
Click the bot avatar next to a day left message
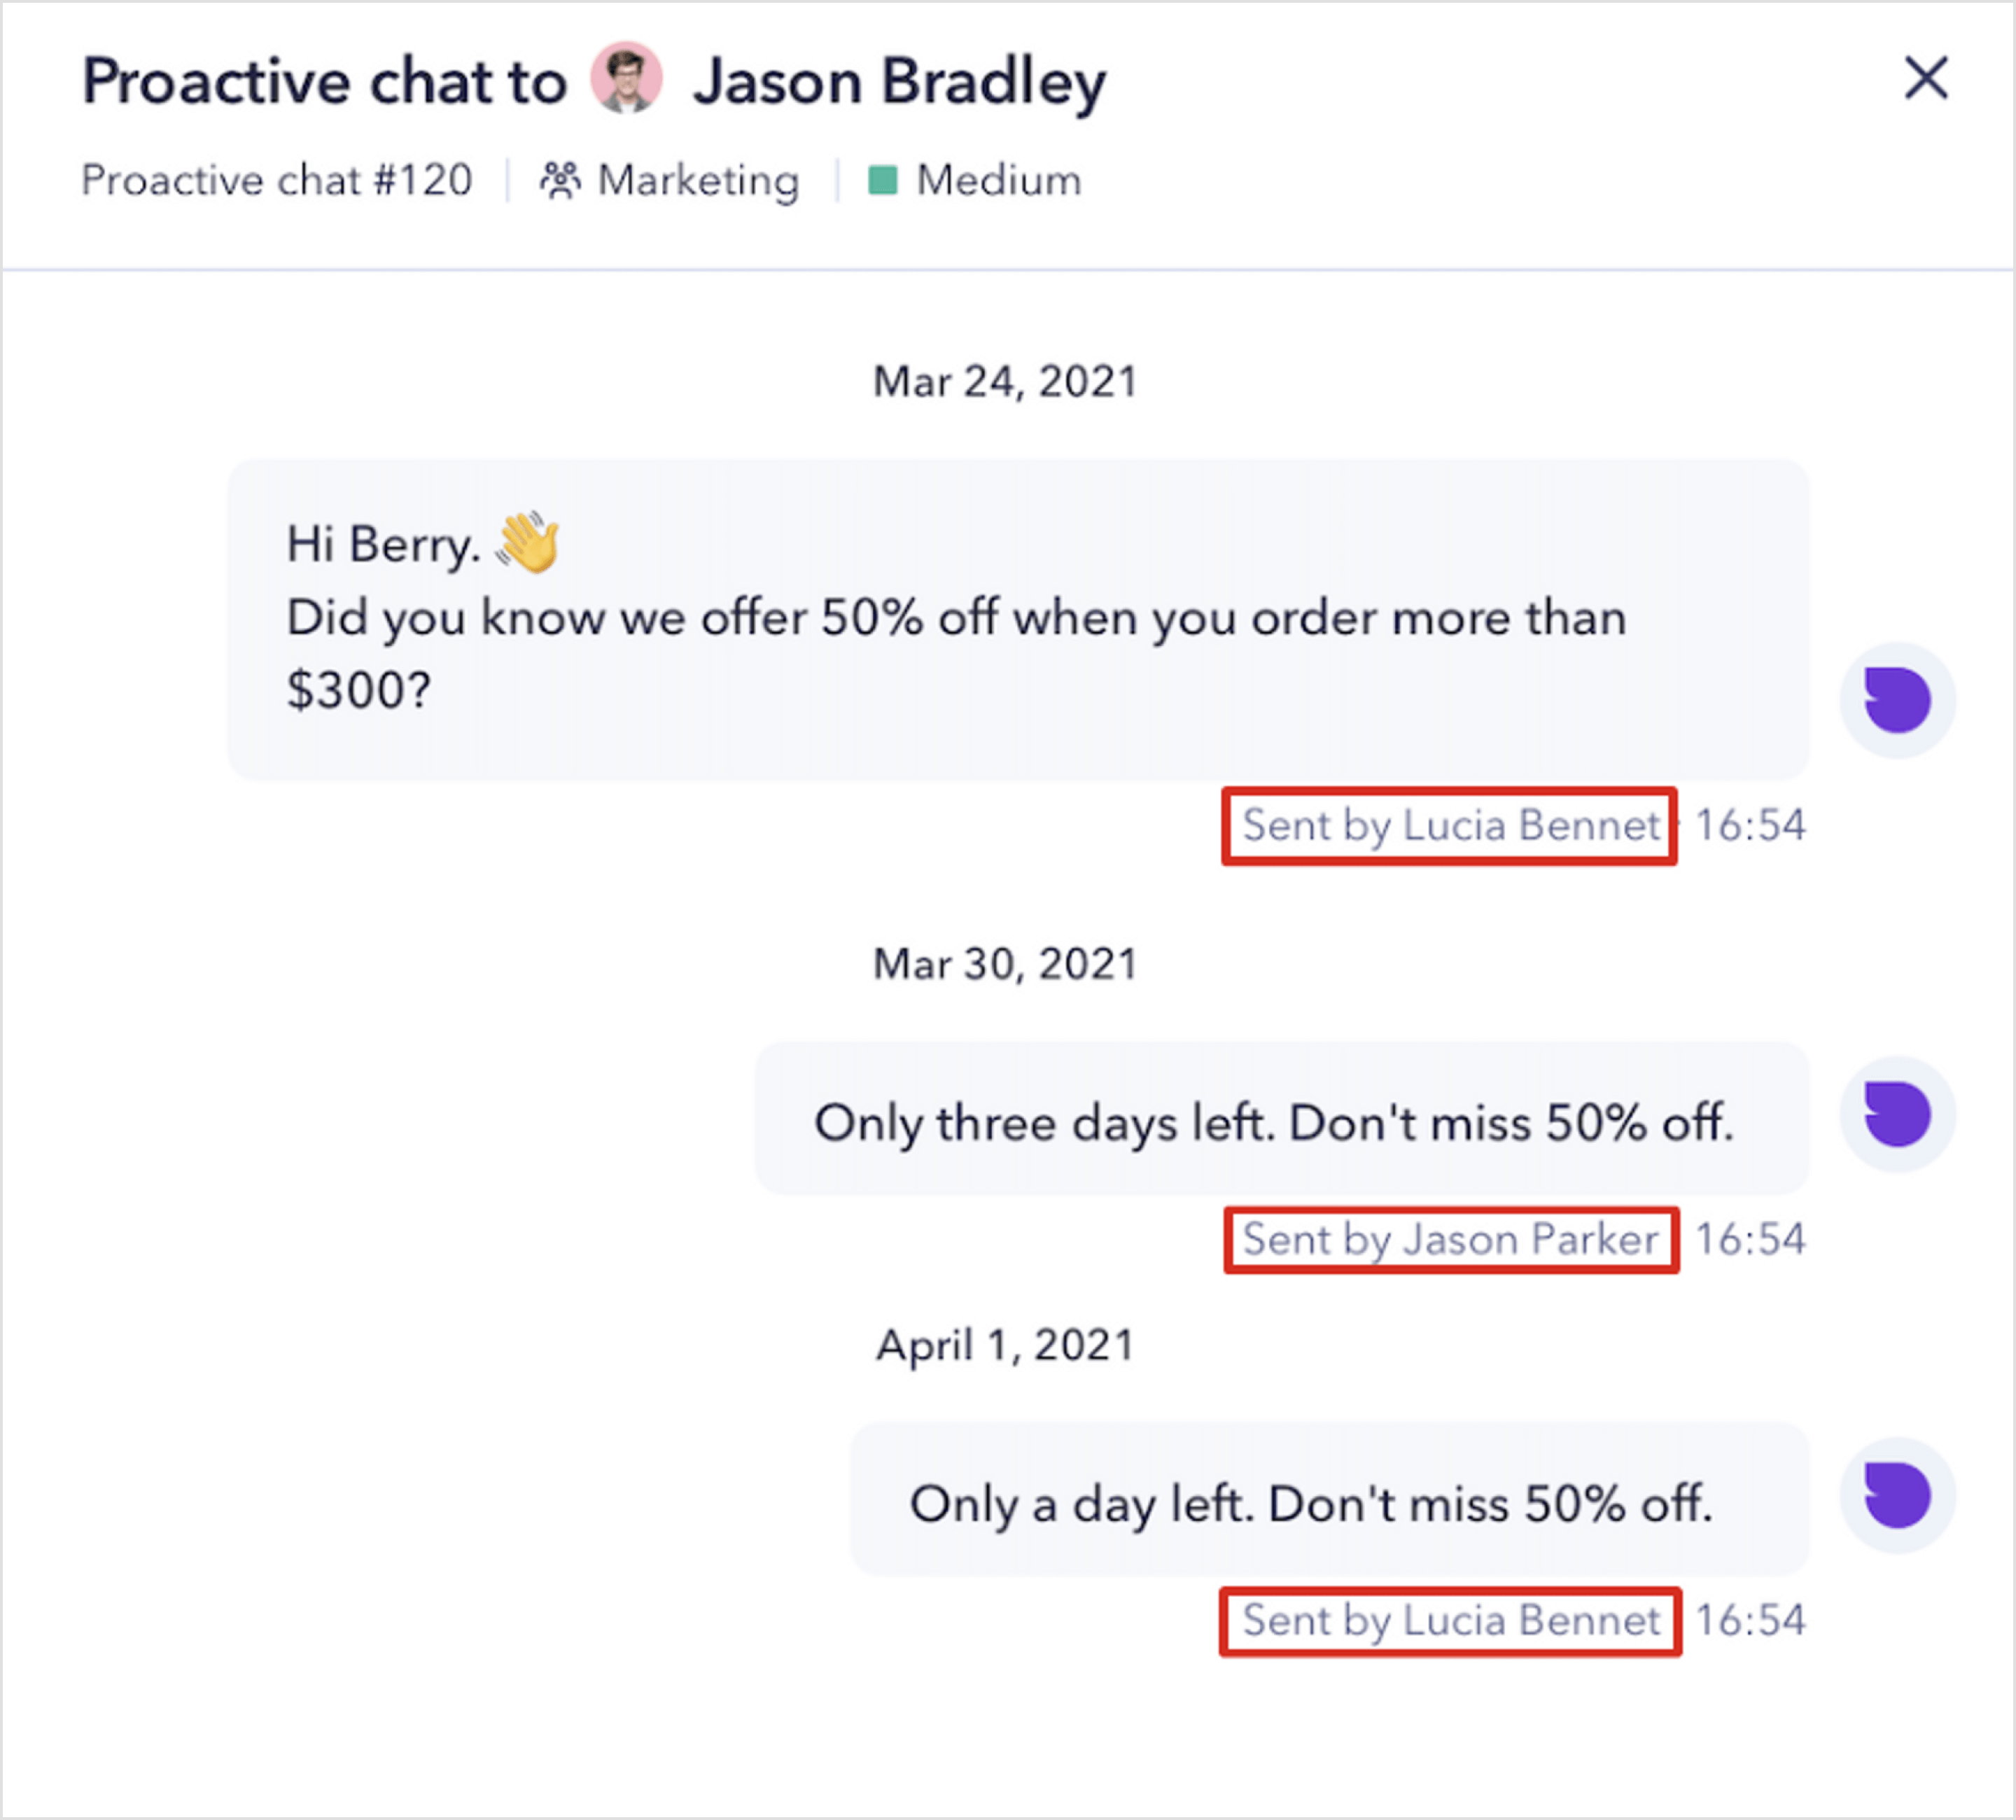pyautogui.click(x=1897, y=1495)
